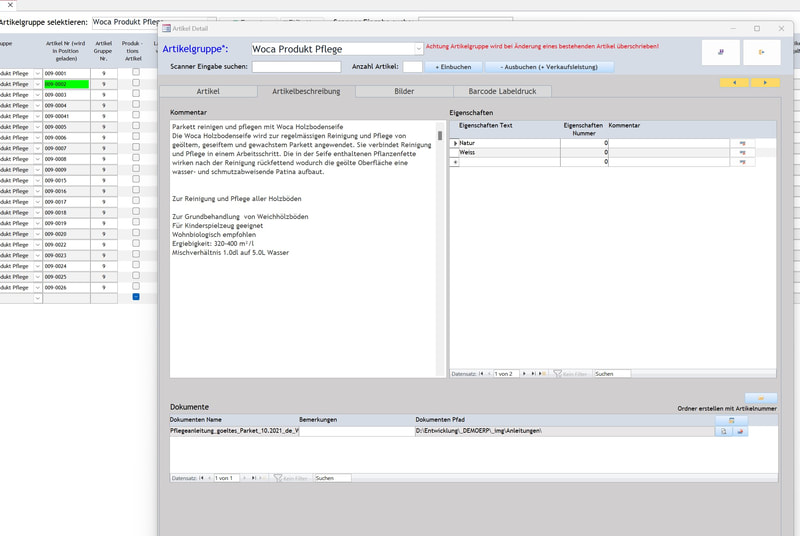
Task: Click the Bemerkungen cell of the Pflegeanleitung row
Action: point(357,431)
